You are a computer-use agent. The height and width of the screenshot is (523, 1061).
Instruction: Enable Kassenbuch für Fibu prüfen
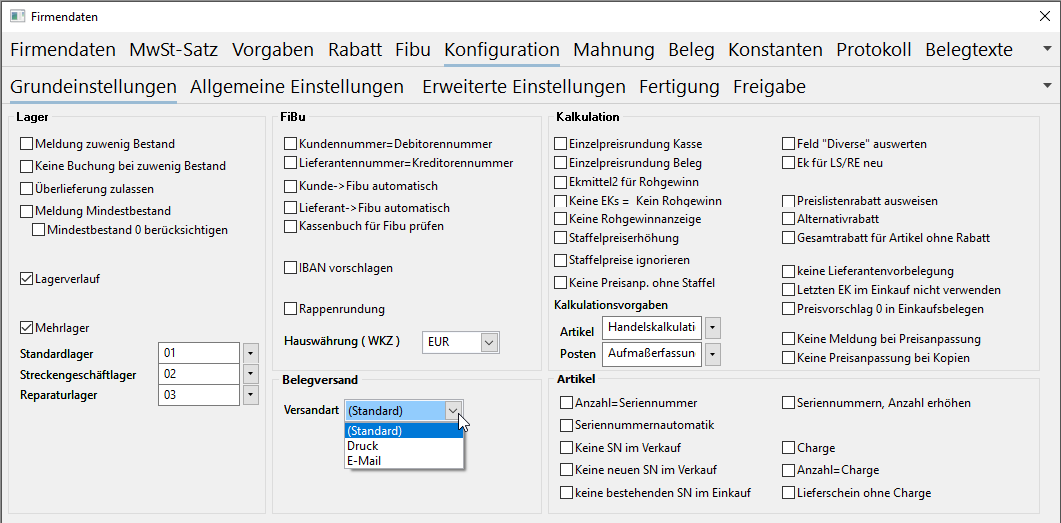pyautogui.click(x=290, y=226)
